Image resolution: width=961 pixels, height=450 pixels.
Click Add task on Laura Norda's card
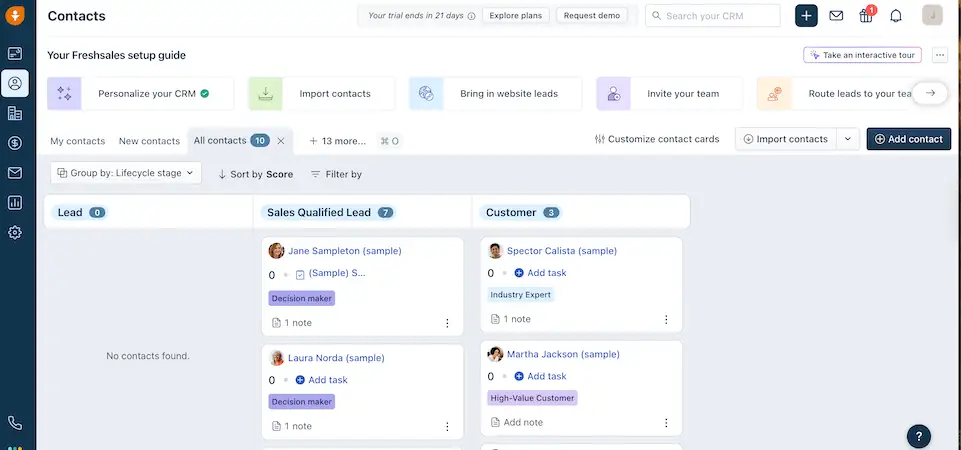(322, 380)
